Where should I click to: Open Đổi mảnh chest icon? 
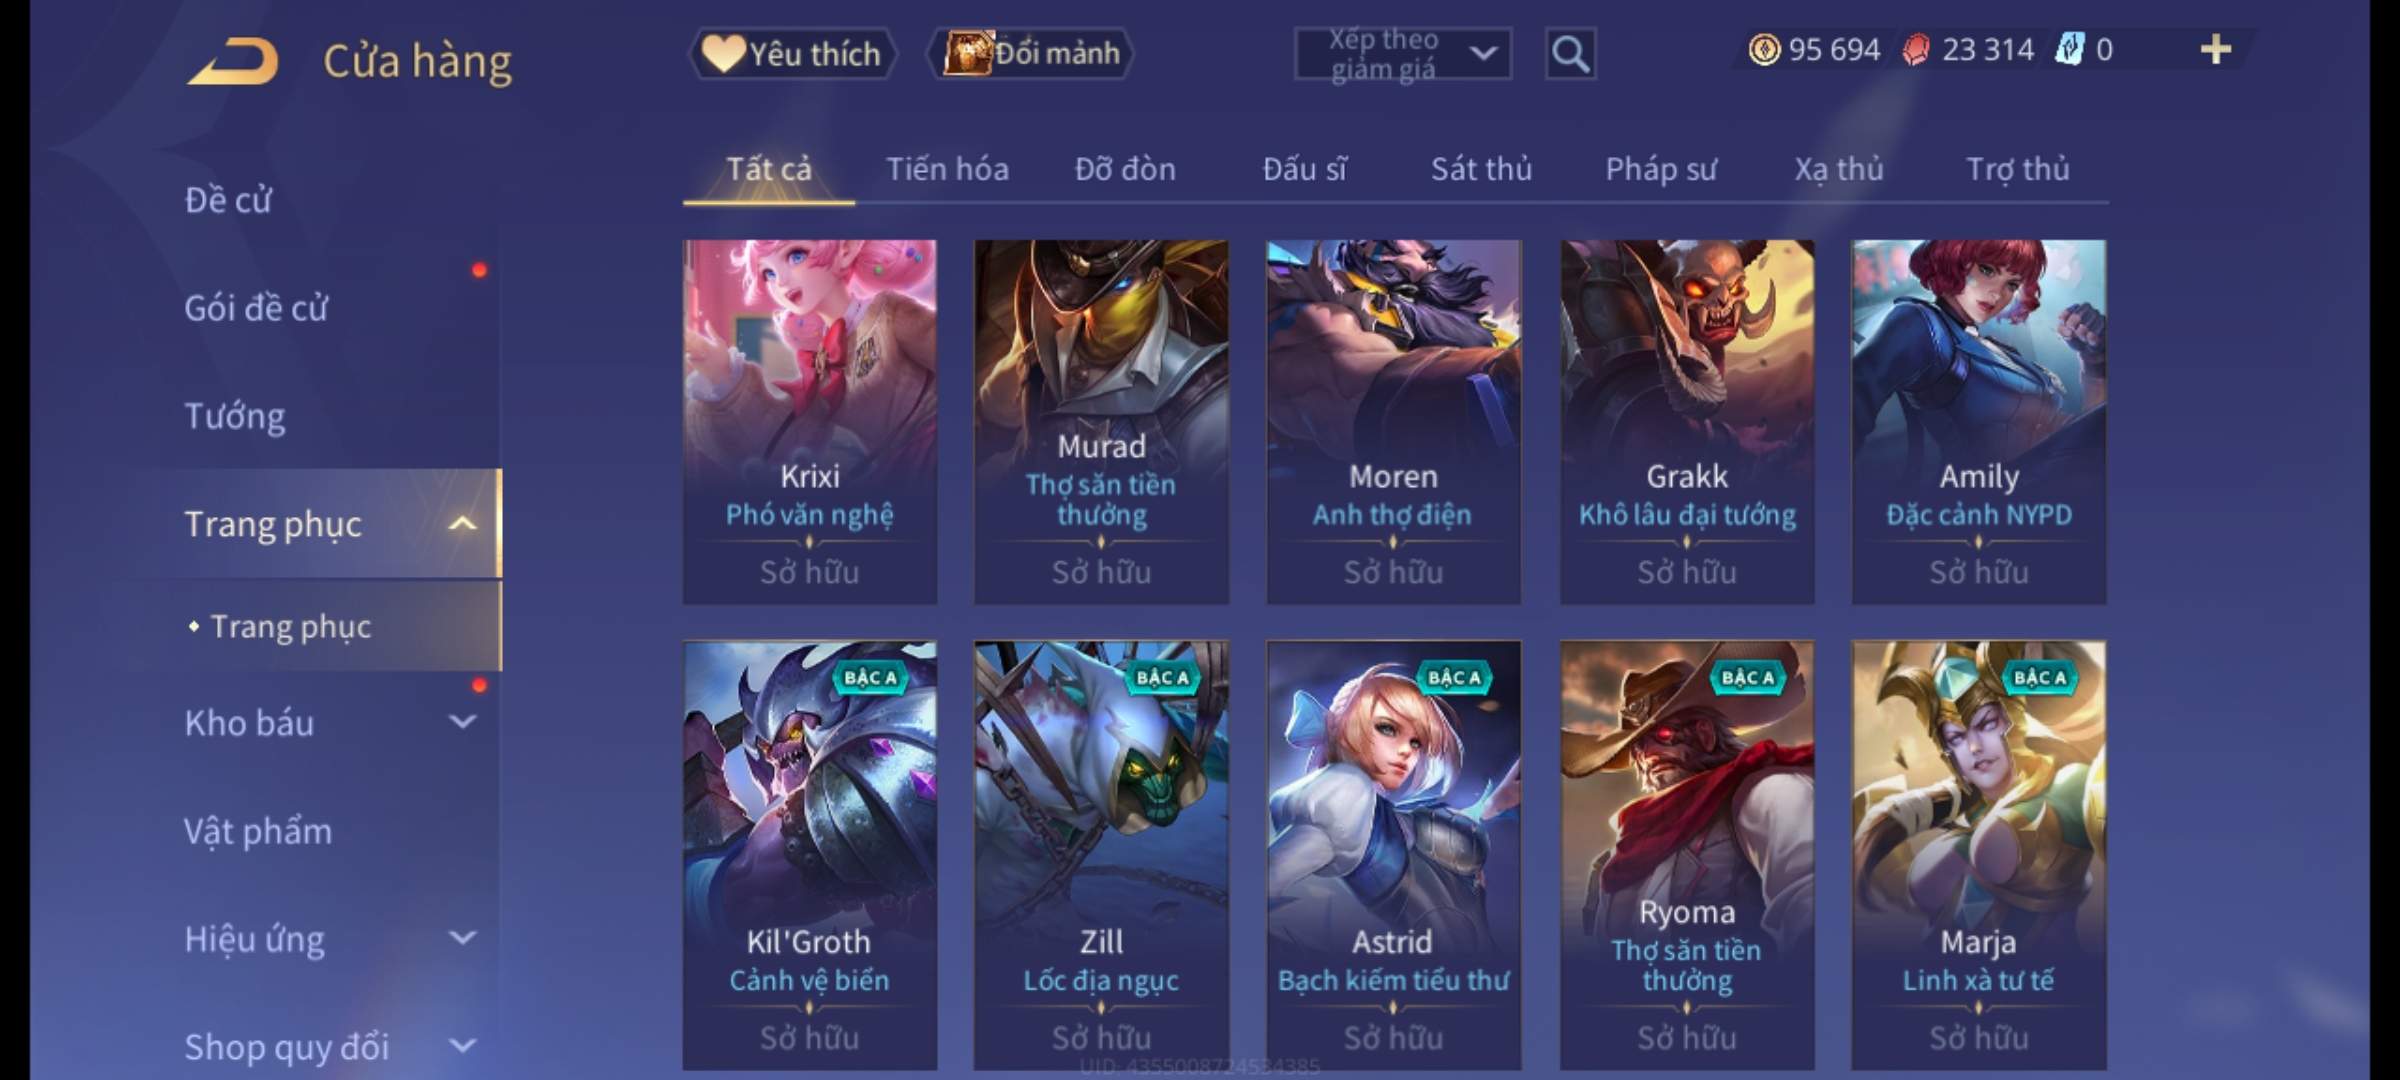point(1031,54)
